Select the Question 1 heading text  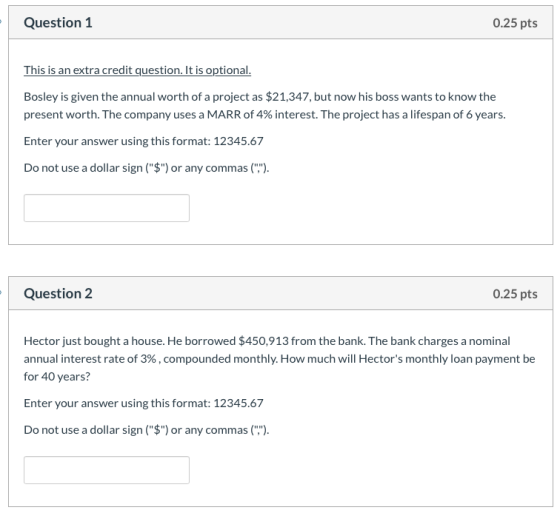pyautogui.click(x=58, y=23)
